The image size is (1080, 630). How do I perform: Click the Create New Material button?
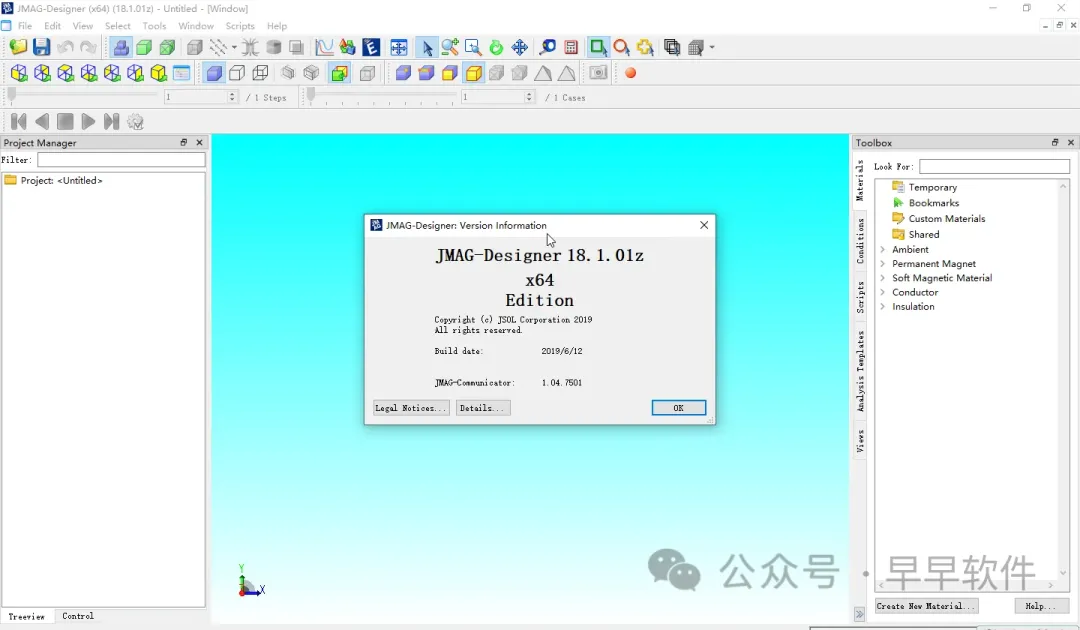[926, 606]
